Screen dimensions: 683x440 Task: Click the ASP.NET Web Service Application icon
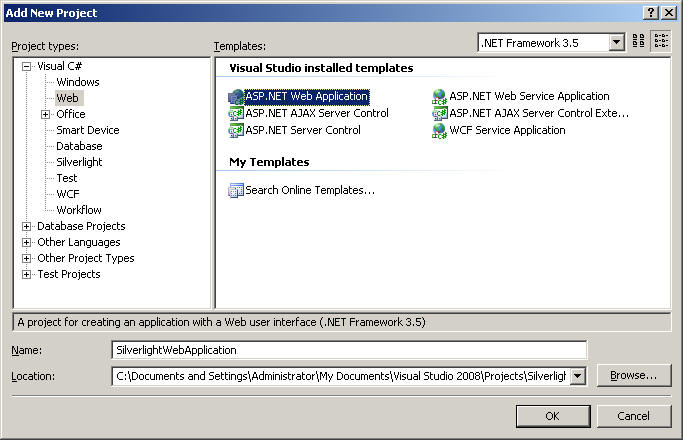(x=440, y=97)
